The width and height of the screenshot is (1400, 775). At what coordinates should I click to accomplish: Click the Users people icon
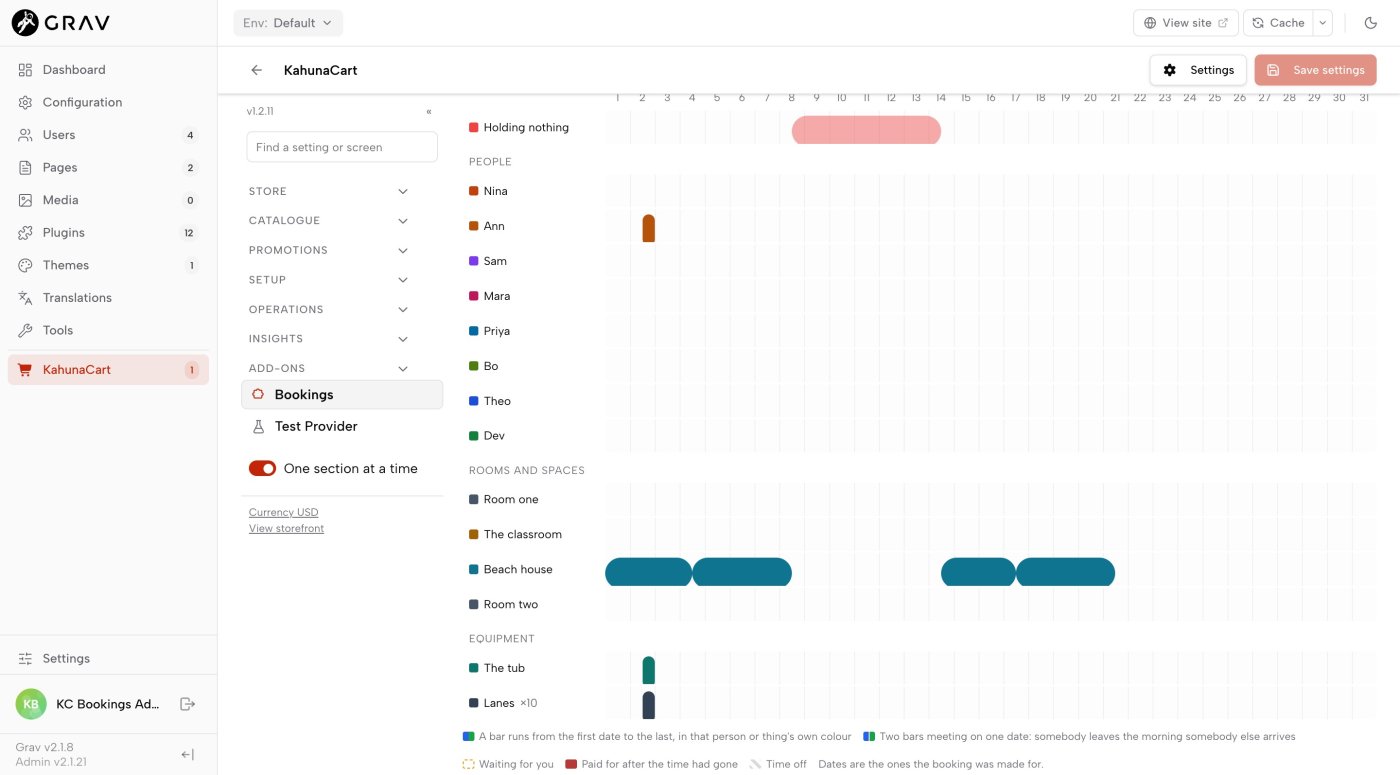pyautogui.click(x=25, y=135)
